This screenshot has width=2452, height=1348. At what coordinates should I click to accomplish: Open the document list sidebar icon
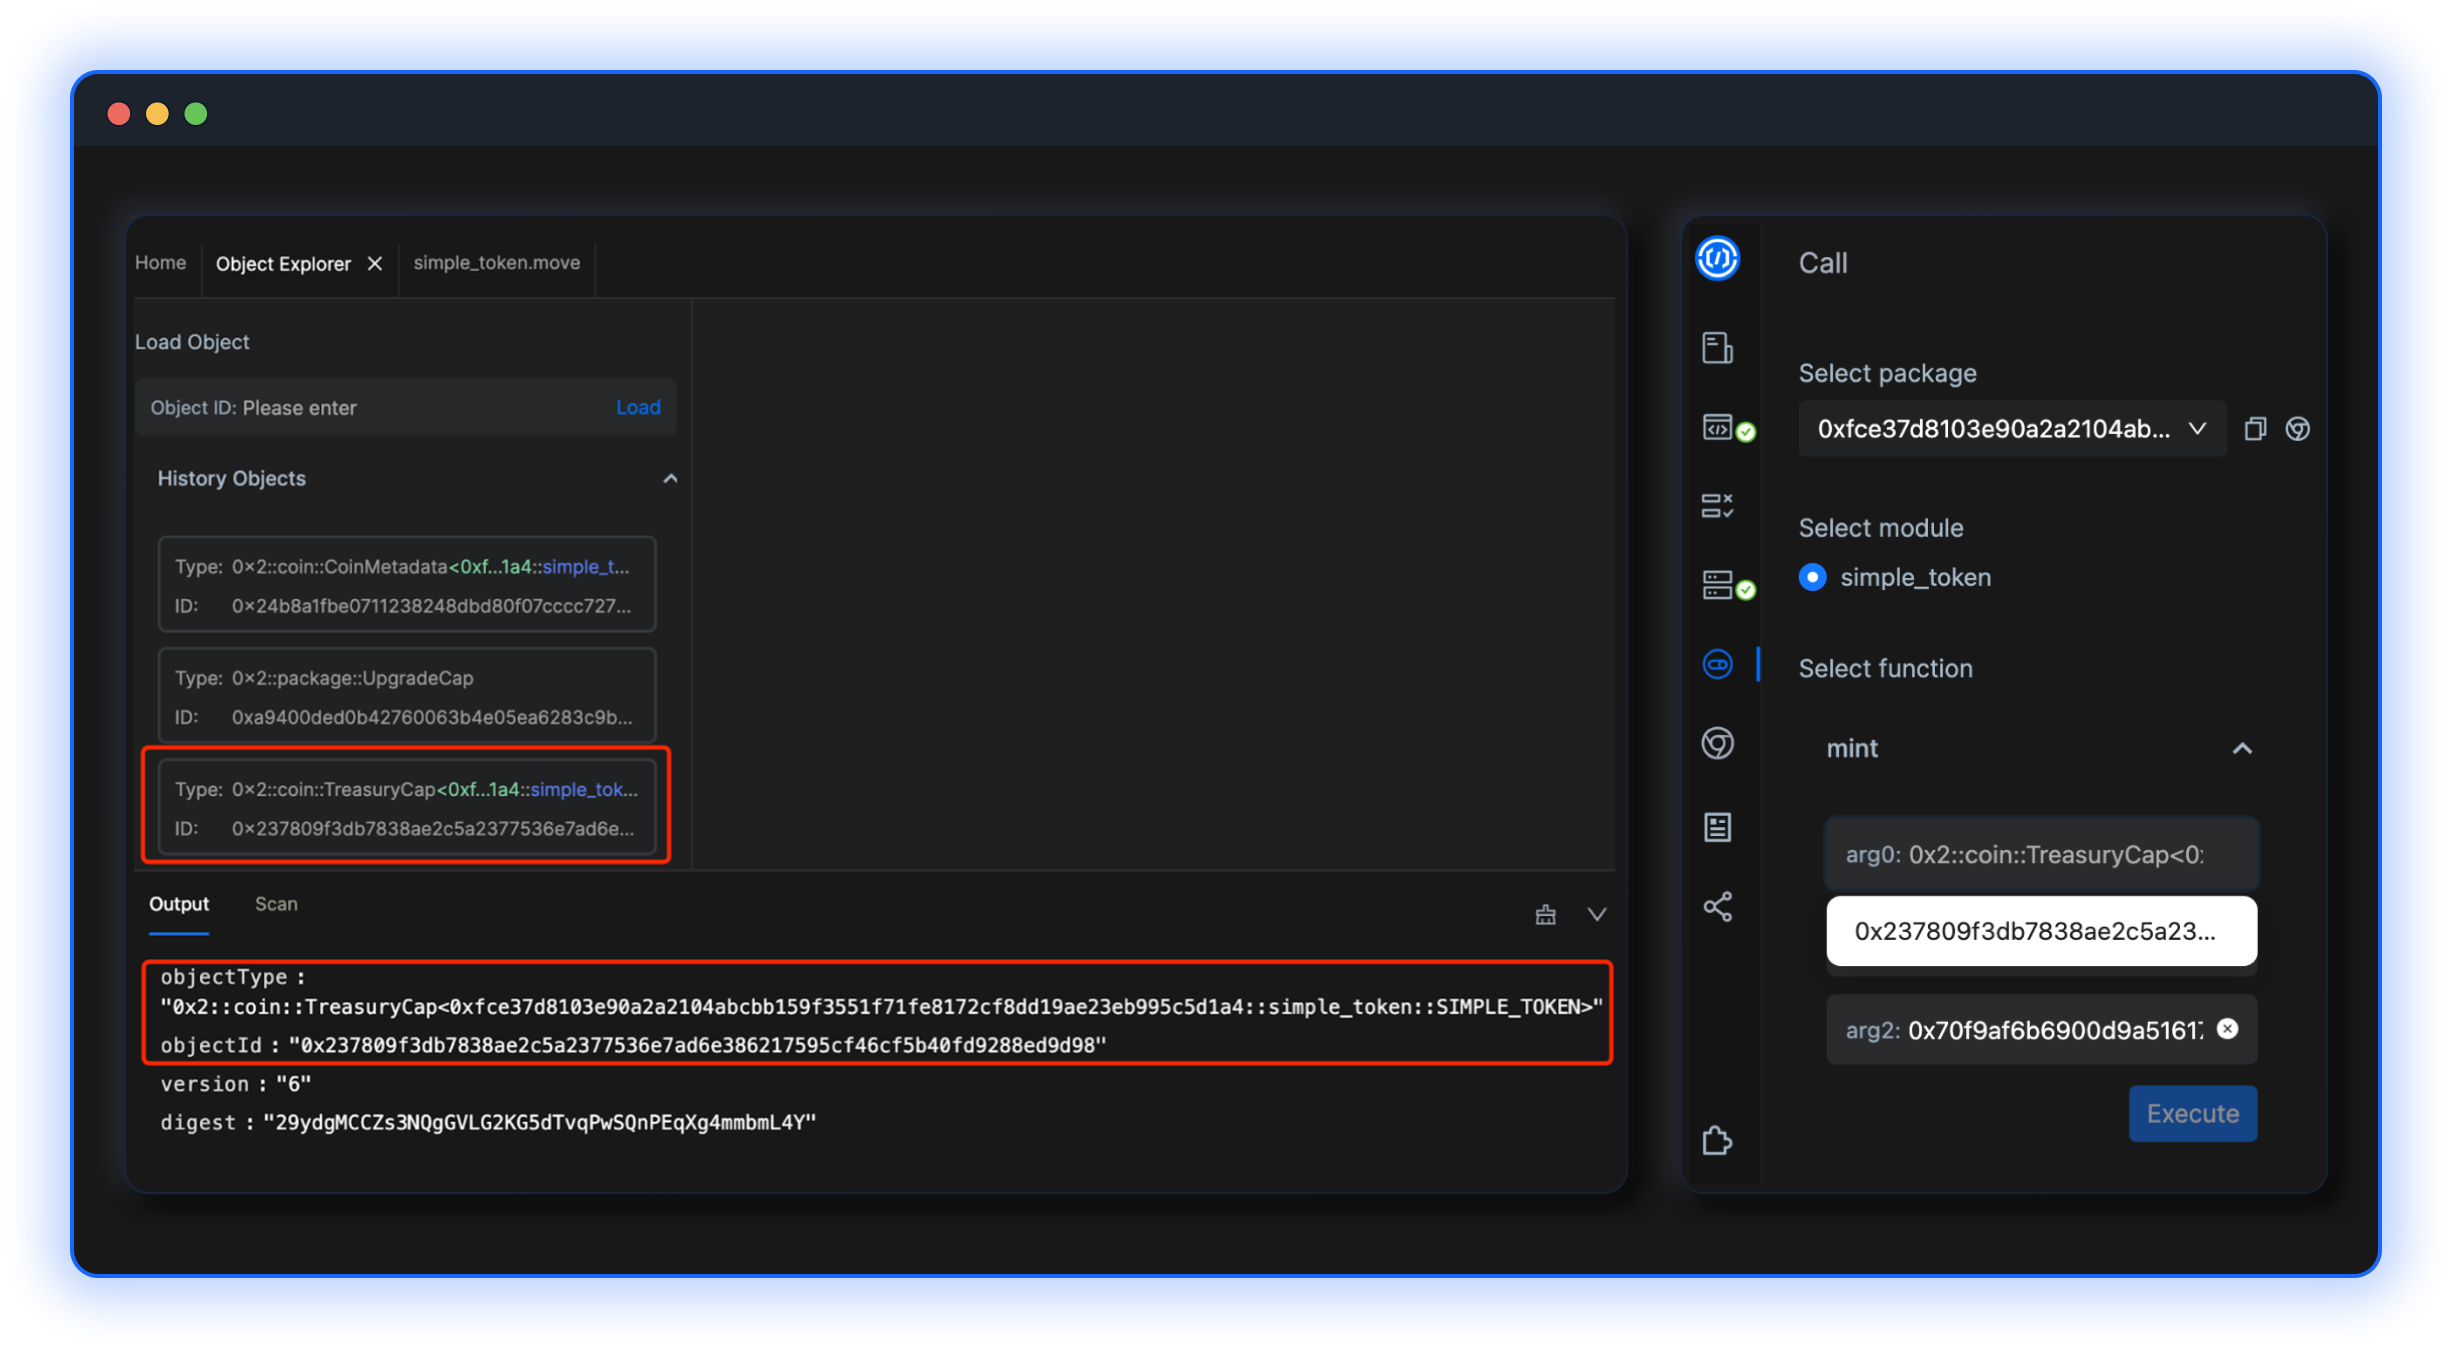click(x=1717, y=827)
